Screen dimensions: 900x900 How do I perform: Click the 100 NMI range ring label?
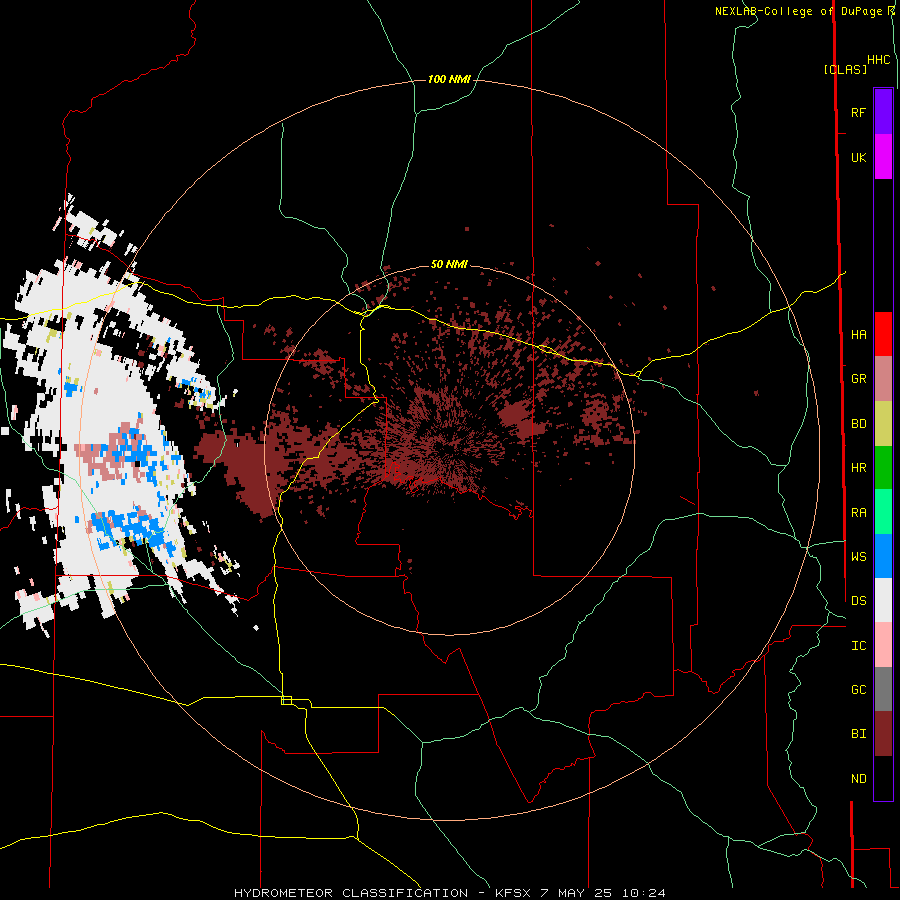[449, 79]
